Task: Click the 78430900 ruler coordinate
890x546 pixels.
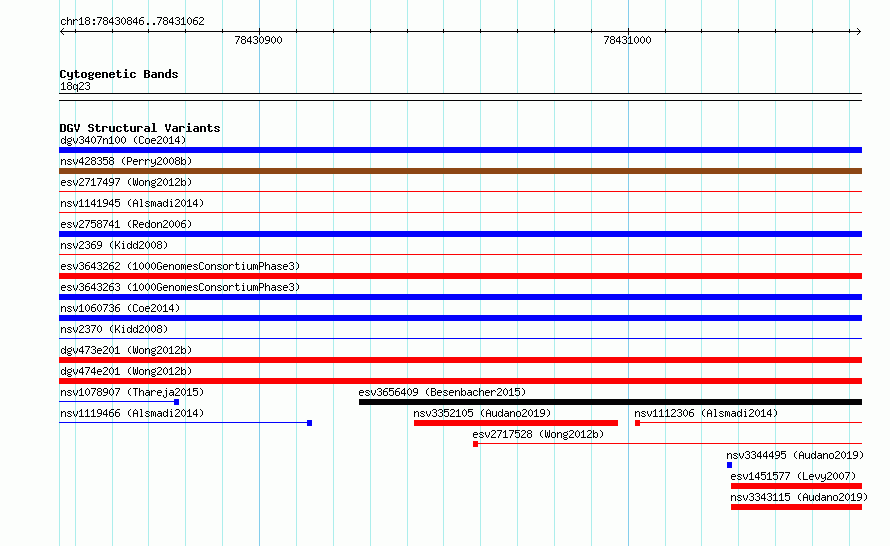Action: (x=258, y=40)
